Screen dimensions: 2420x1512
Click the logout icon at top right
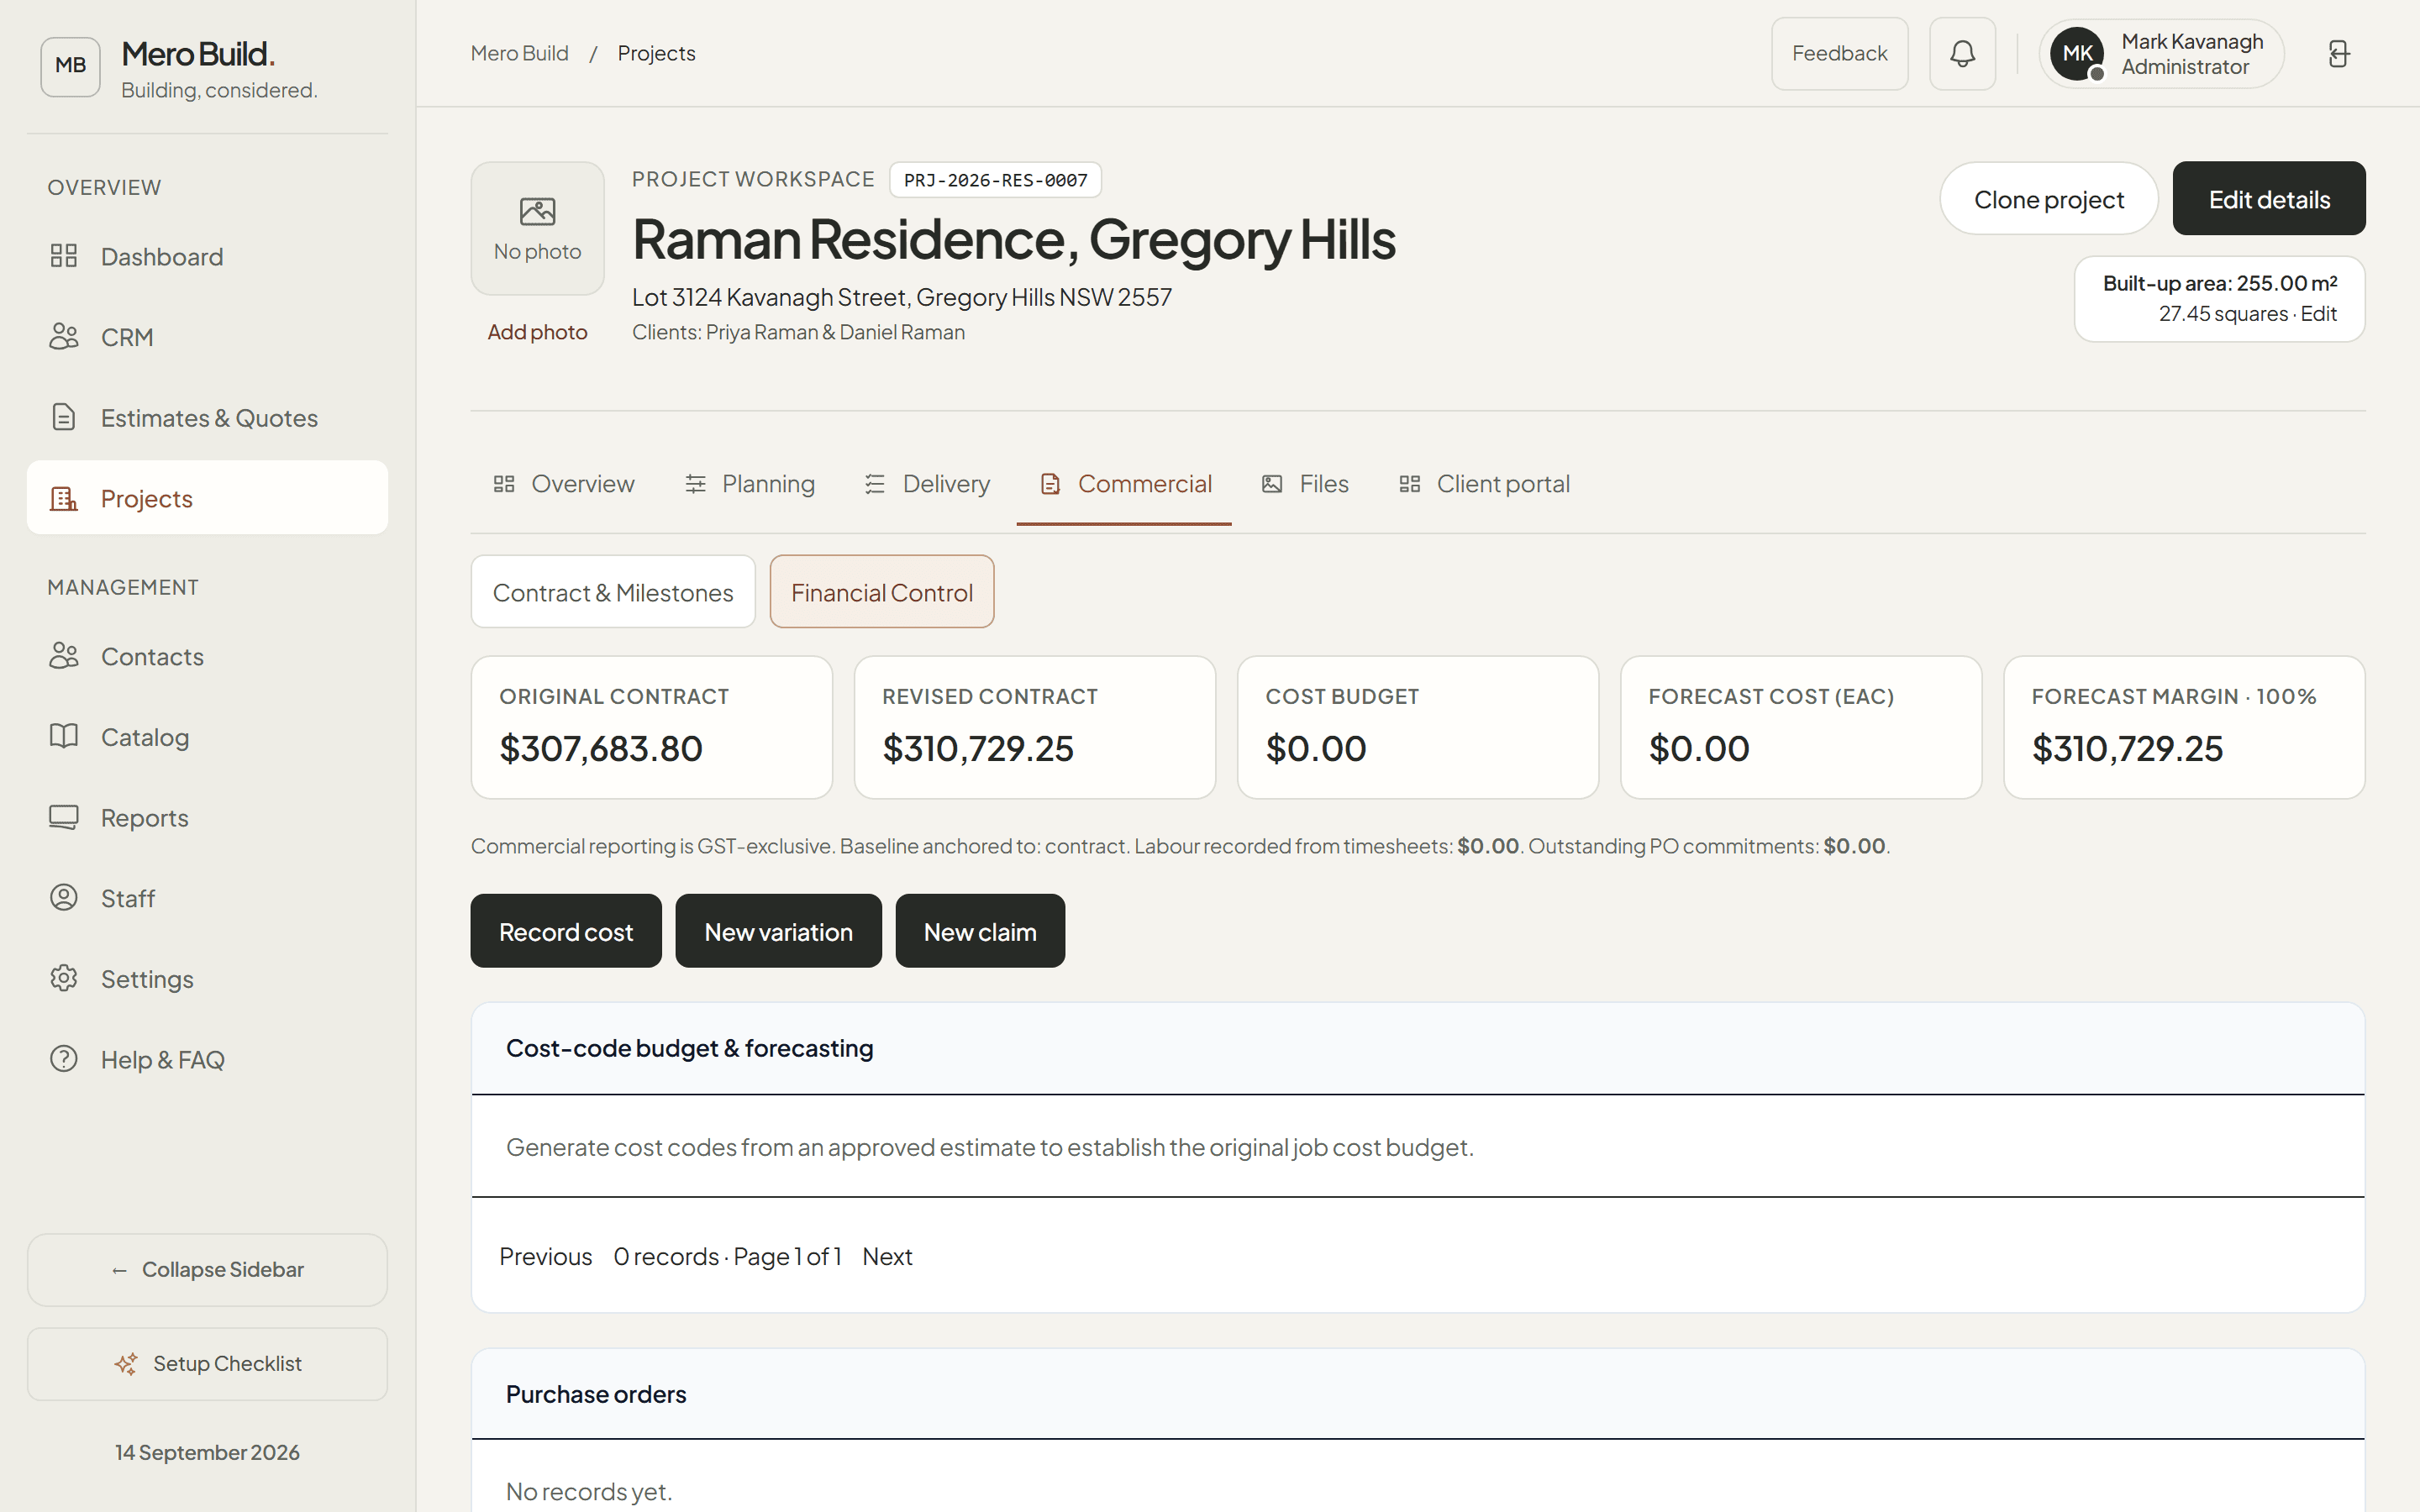[x=2338, y=54]
